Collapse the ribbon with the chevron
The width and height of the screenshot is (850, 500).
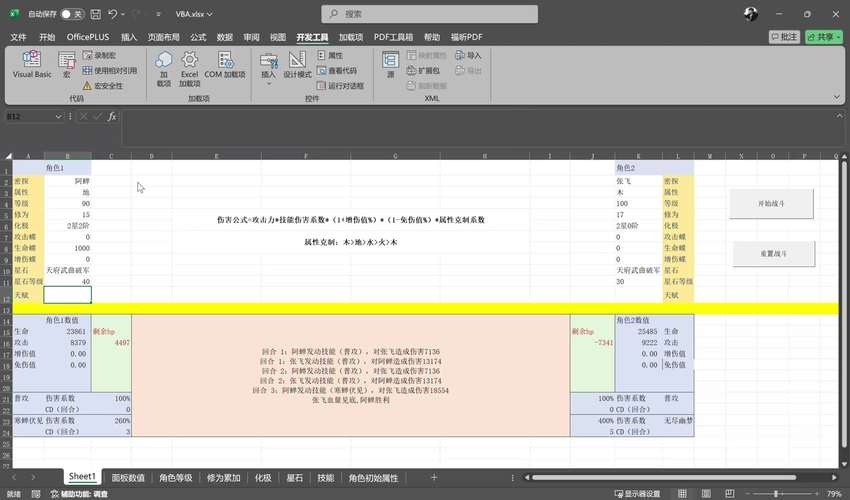click(837, 97)
